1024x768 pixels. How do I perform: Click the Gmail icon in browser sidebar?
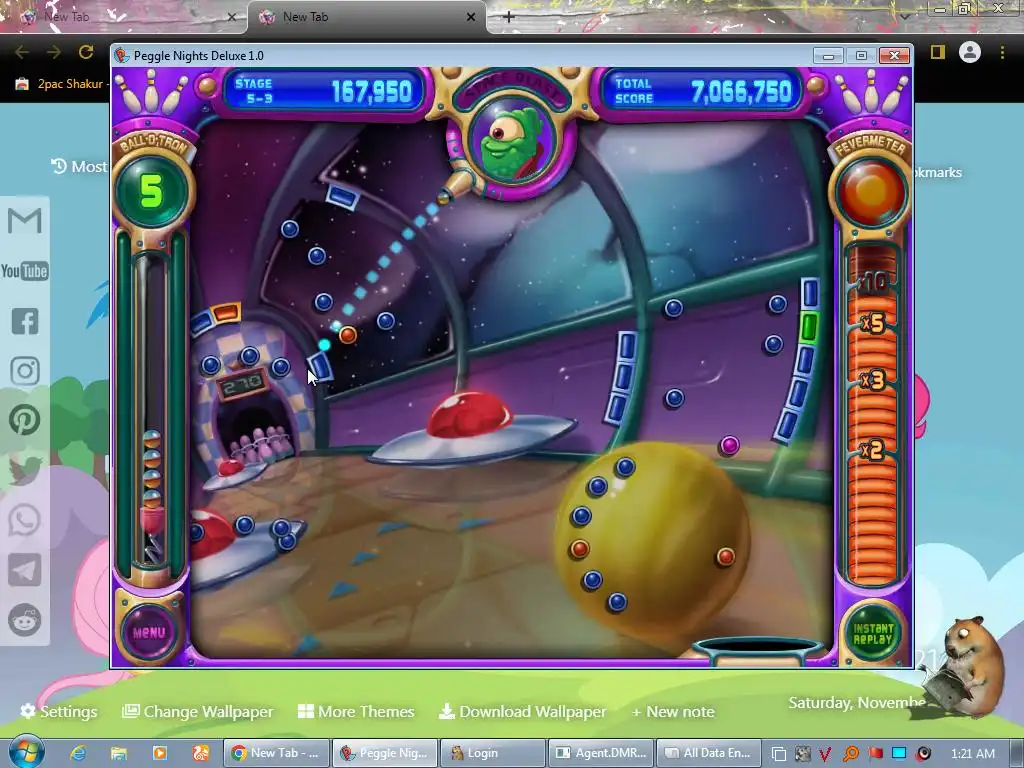25,221
